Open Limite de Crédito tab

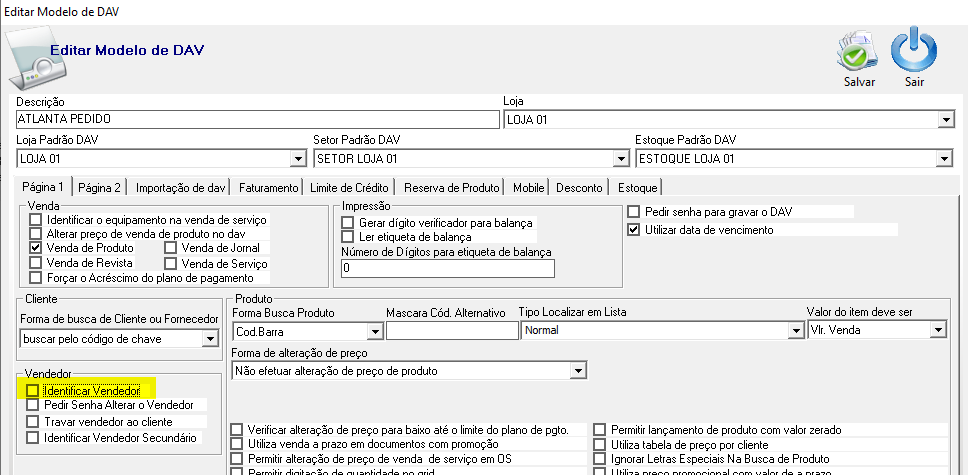(x=349, y=188)
